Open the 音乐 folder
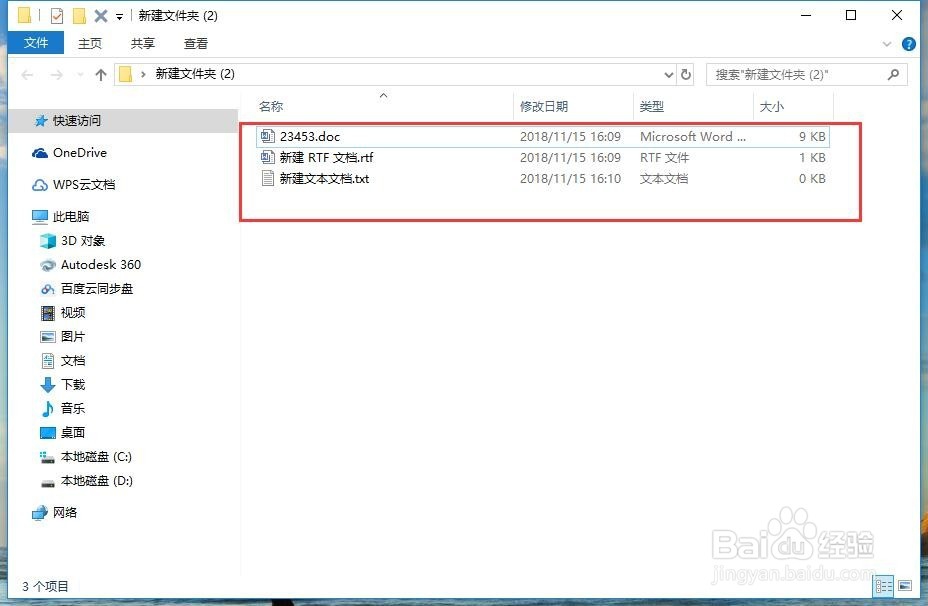This screenshot has height=606, width=928. 73,408
